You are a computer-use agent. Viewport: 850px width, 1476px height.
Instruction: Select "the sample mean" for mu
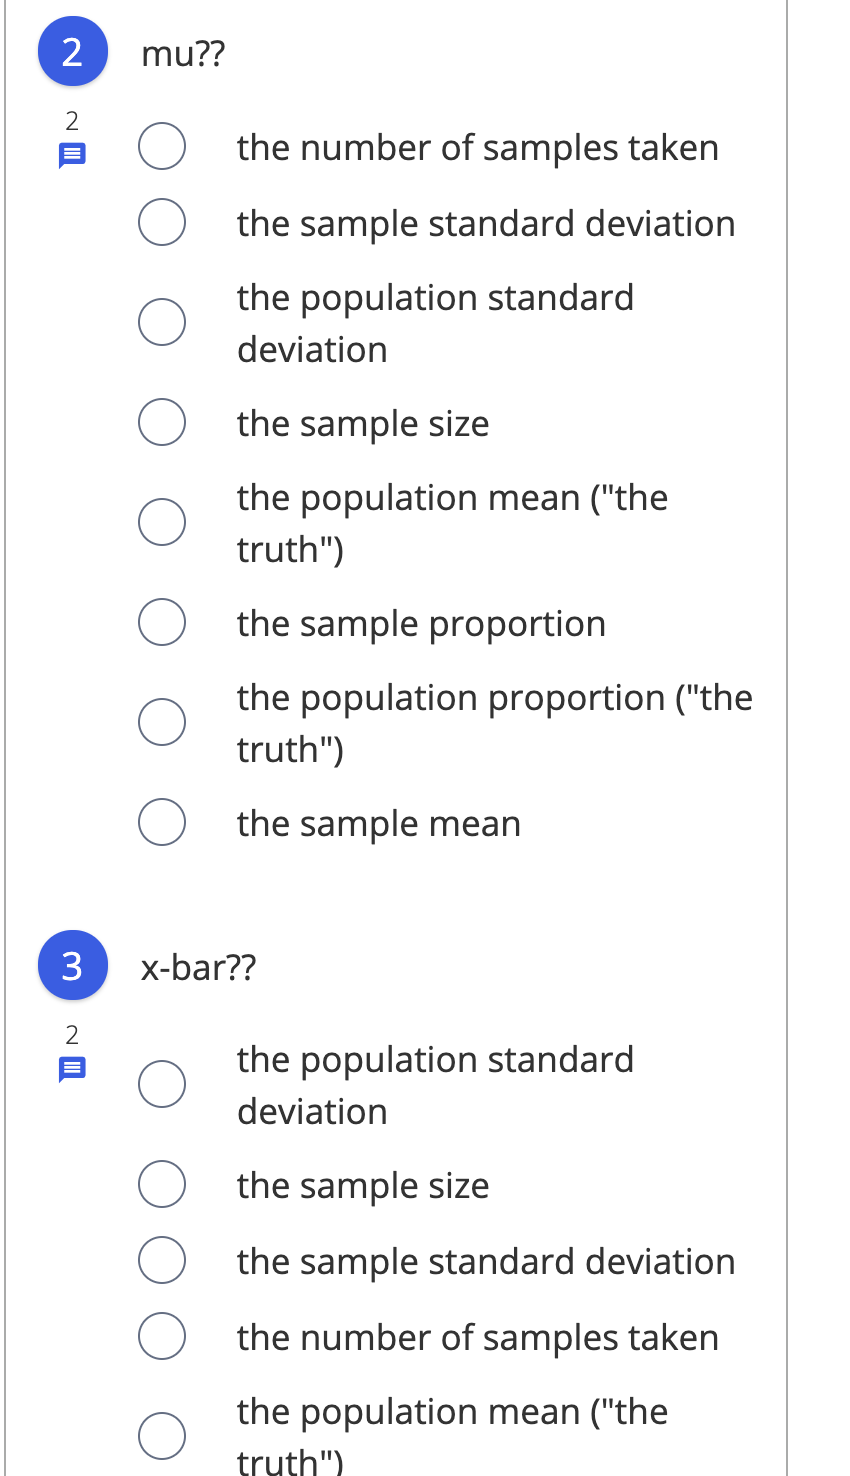pos(162,821)
